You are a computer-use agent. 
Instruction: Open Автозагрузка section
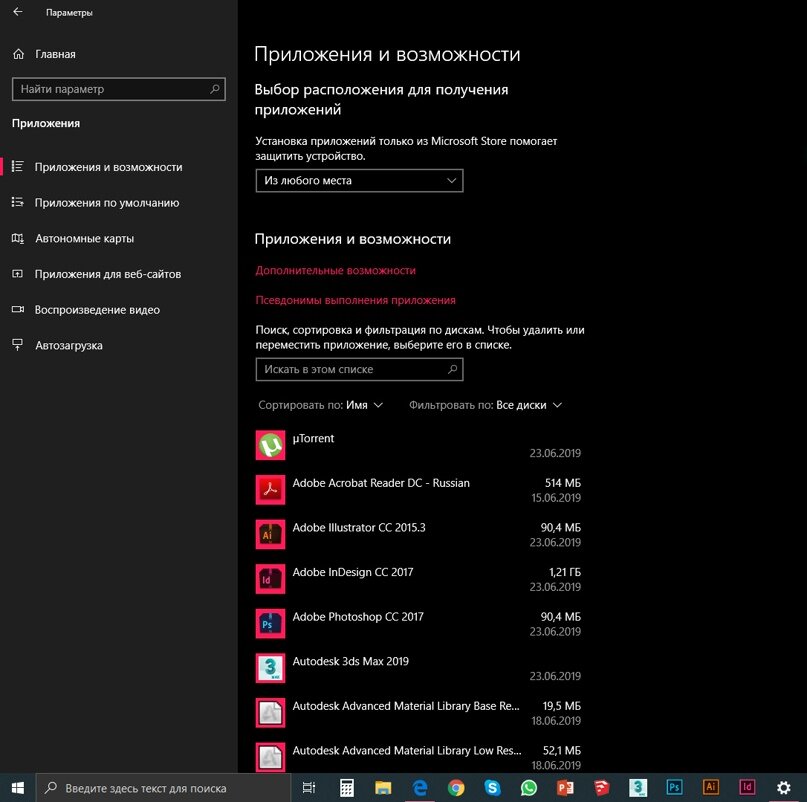68,345
